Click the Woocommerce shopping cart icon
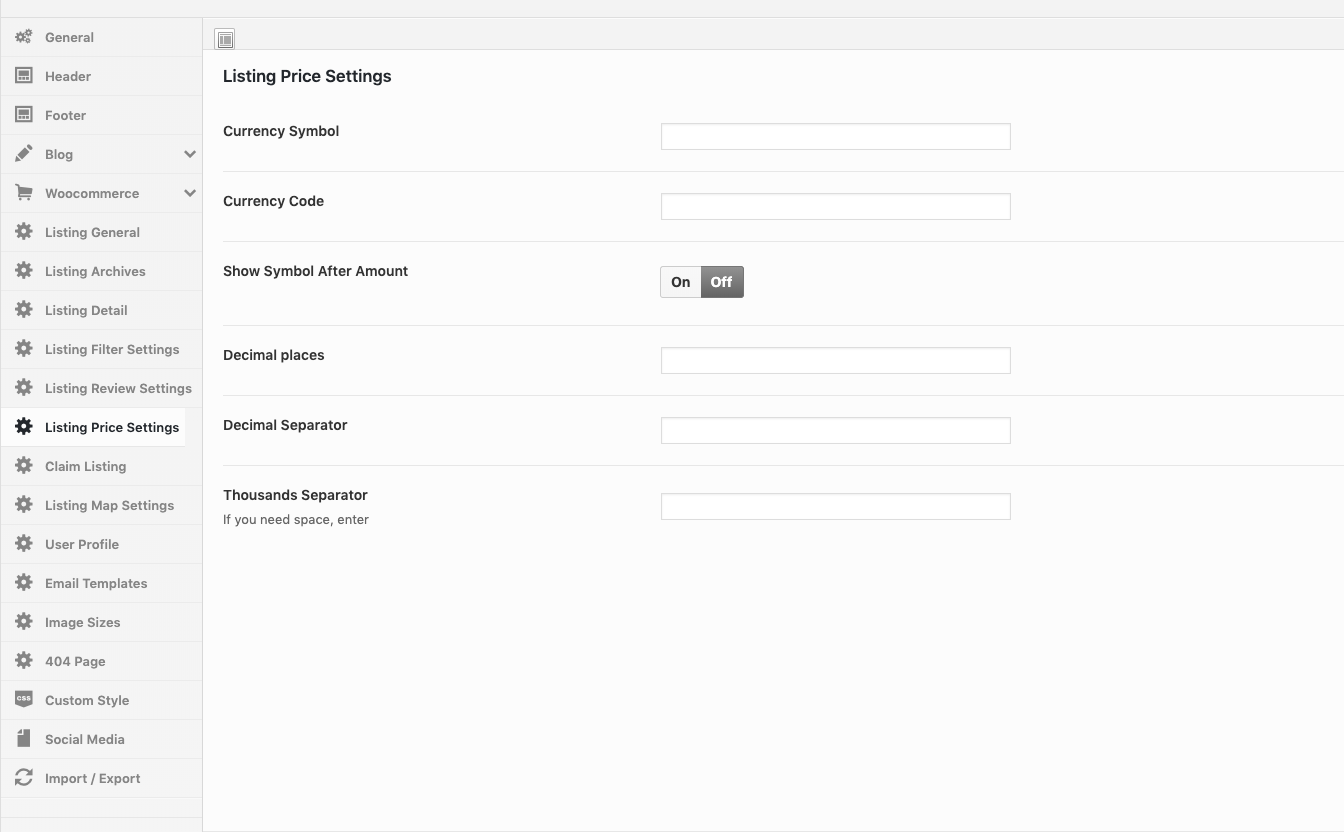This screenshot has height=832, width=1344. point(24,193)
